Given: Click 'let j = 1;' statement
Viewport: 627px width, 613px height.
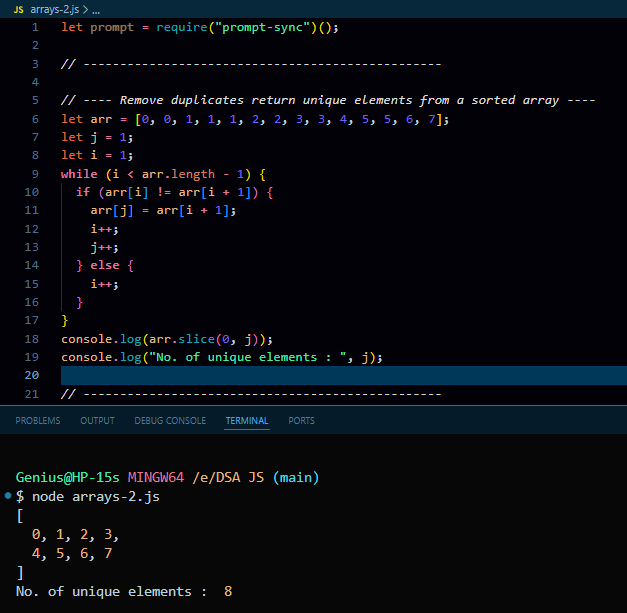Looking at the screenshot, I should tap(97, 138).
